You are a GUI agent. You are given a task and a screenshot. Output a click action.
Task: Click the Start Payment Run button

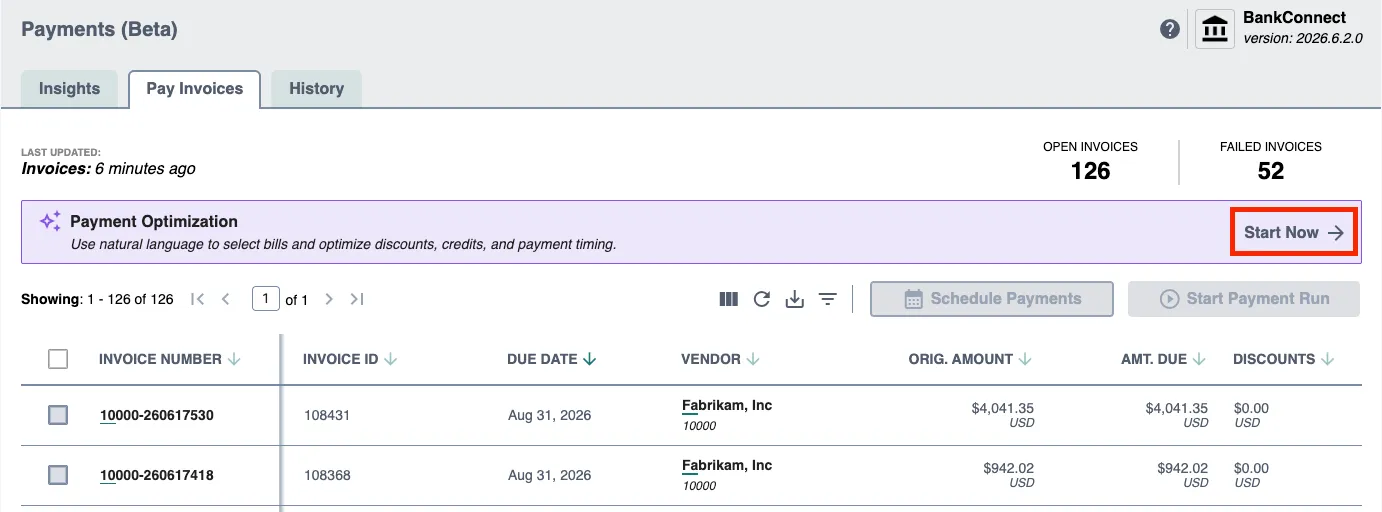tap(1244, 299)
